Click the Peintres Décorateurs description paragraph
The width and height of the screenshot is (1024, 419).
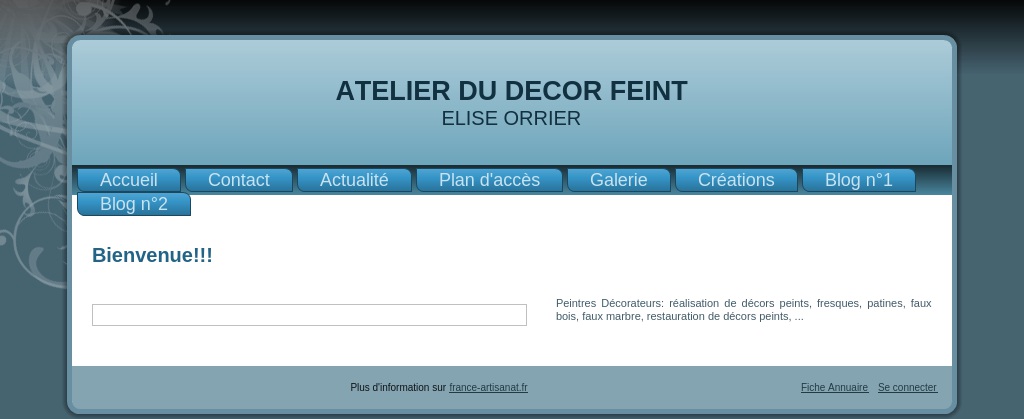coord(743,310)
